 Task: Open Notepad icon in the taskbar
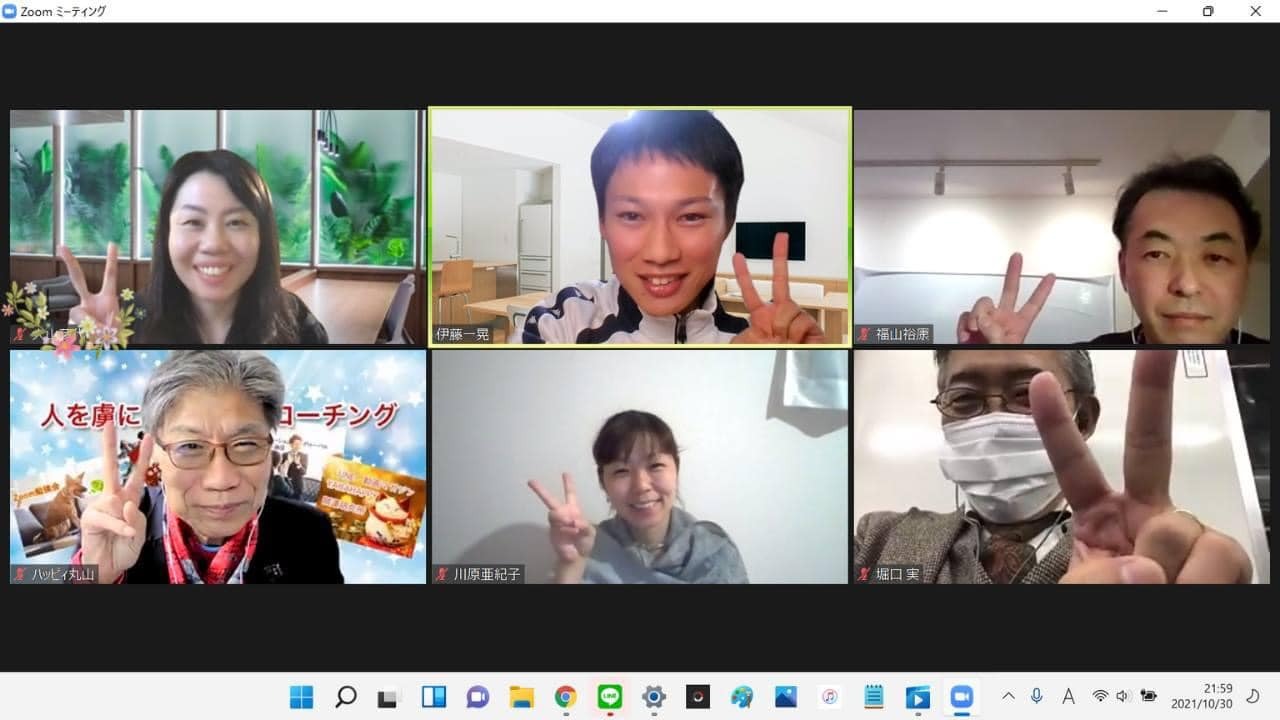[x=874, y=697]
